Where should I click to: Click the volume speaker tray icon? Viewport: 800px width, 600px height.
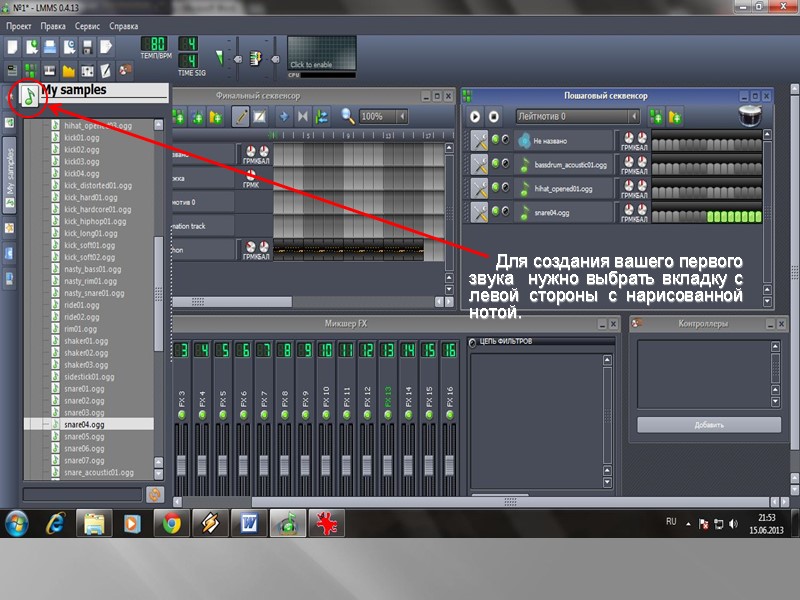[734, 524]
